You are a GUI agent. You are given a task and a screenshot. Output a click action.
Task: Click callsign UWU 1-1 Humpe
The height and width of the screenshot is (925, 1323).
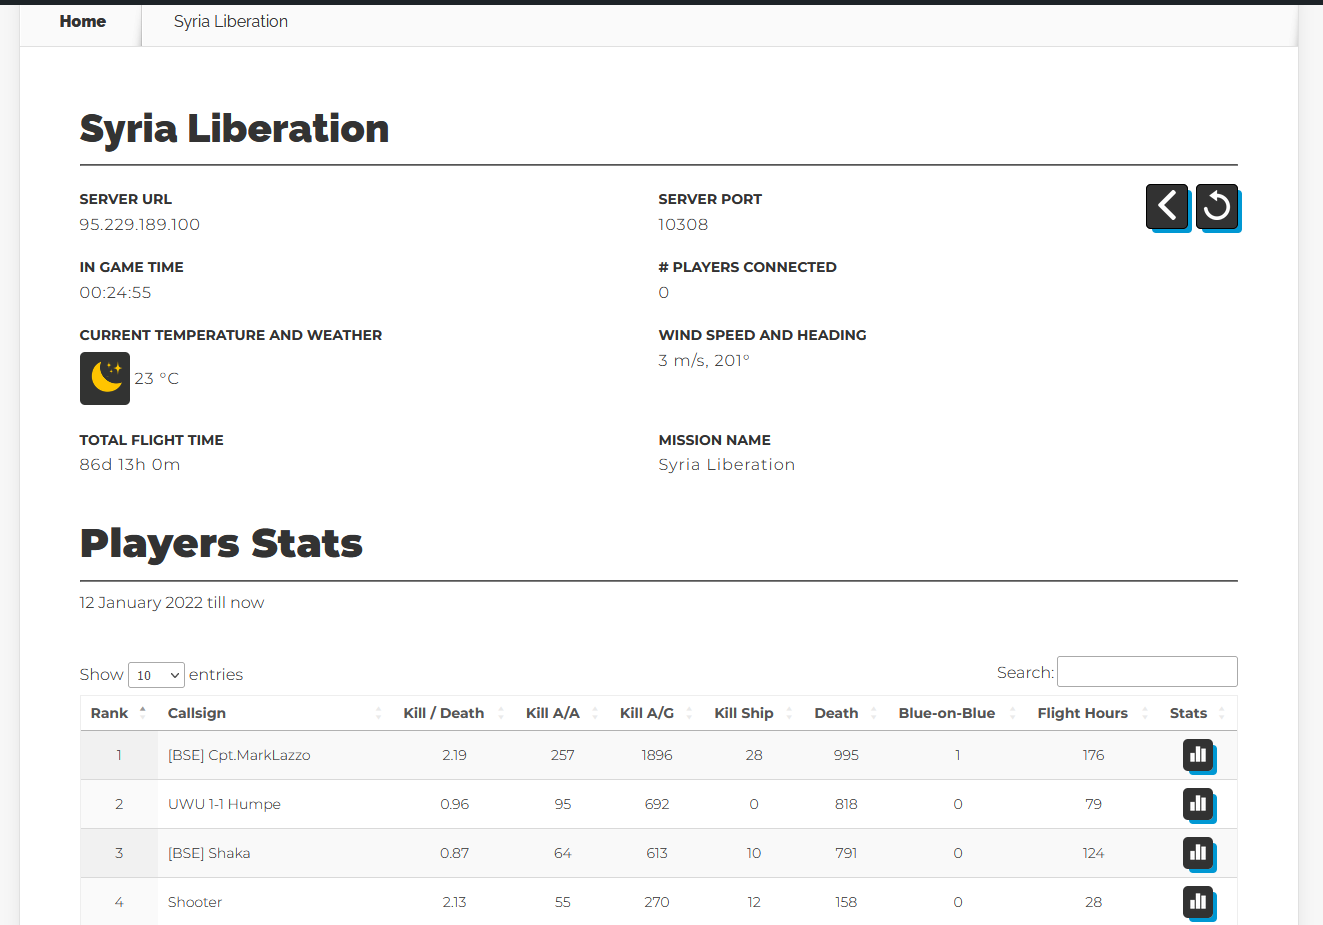tap(224, 804)
